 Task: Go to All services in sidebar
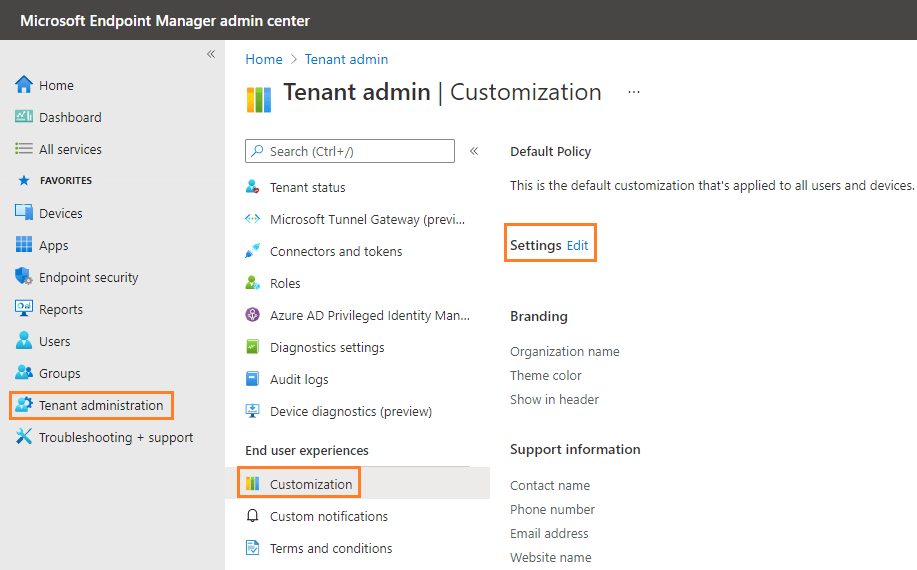click(70, 150)
